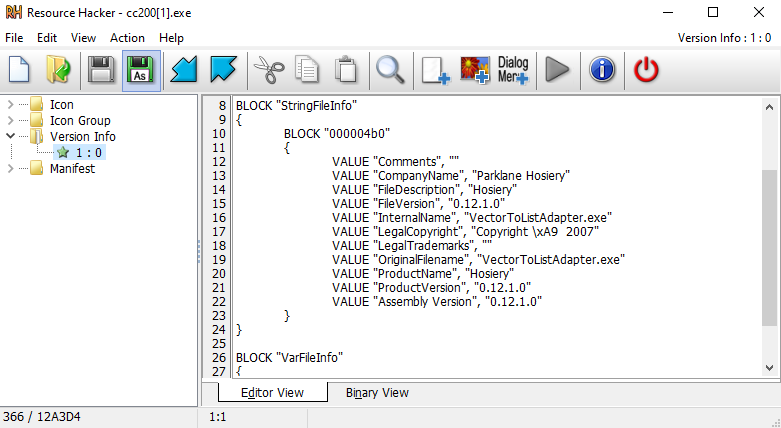Click the editor scrollbar down arrow
This screenshot has height=428, width=781.
770,368
